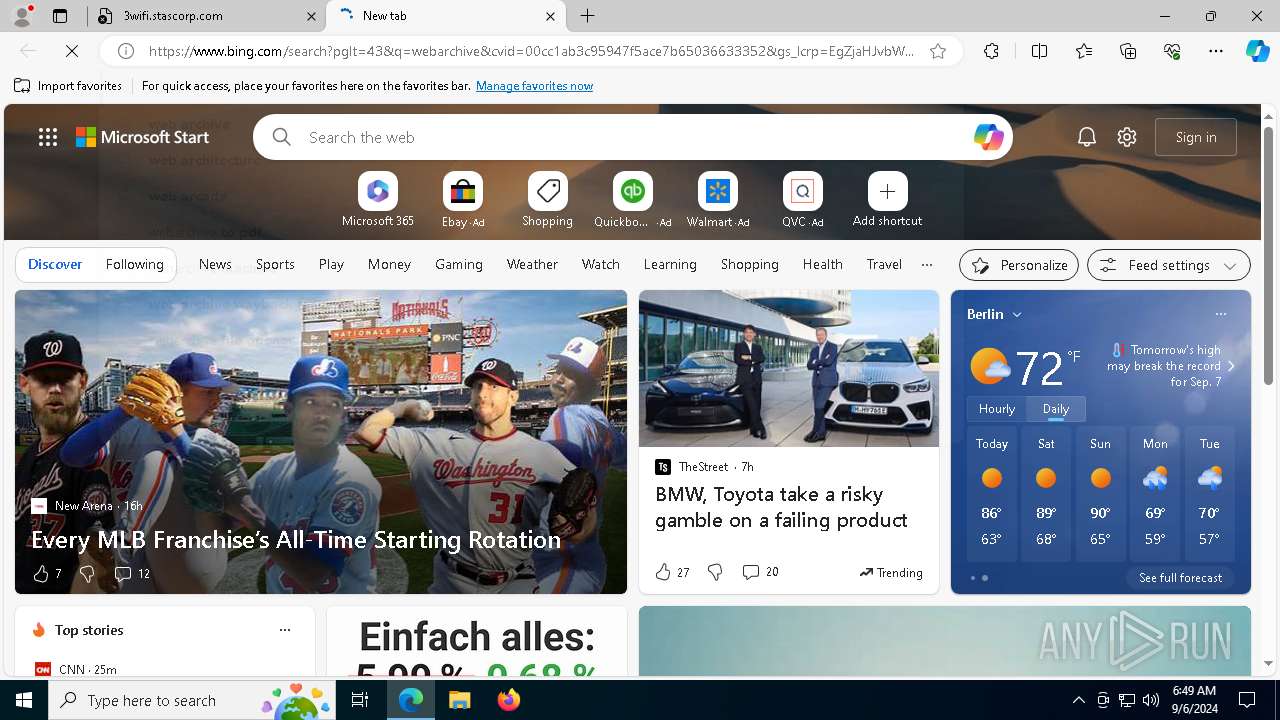1280x720 pixels.
Task: Show hidden system tray icons
Action: click(1078, 700)
